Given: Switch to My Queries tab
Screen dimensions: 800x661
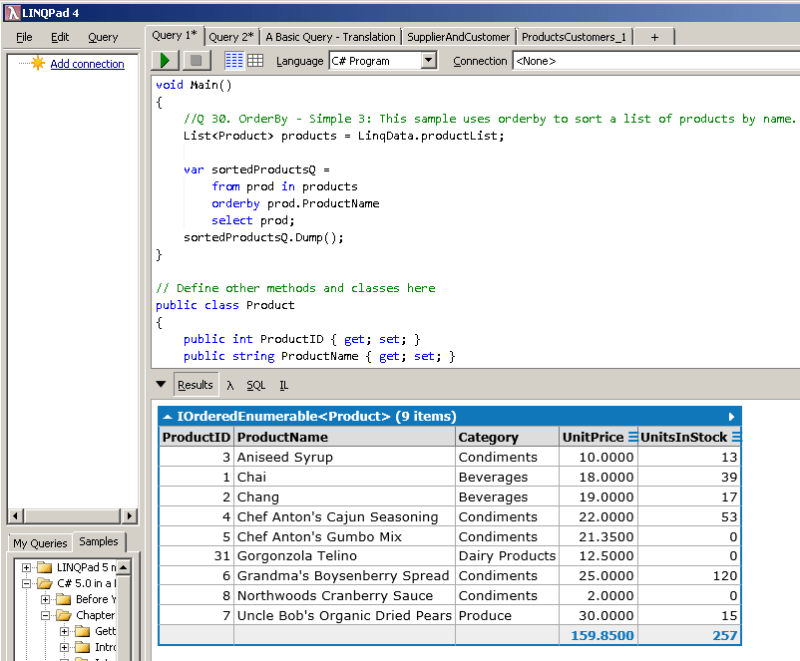Looking at the screenshot, I should click(40, 543).
